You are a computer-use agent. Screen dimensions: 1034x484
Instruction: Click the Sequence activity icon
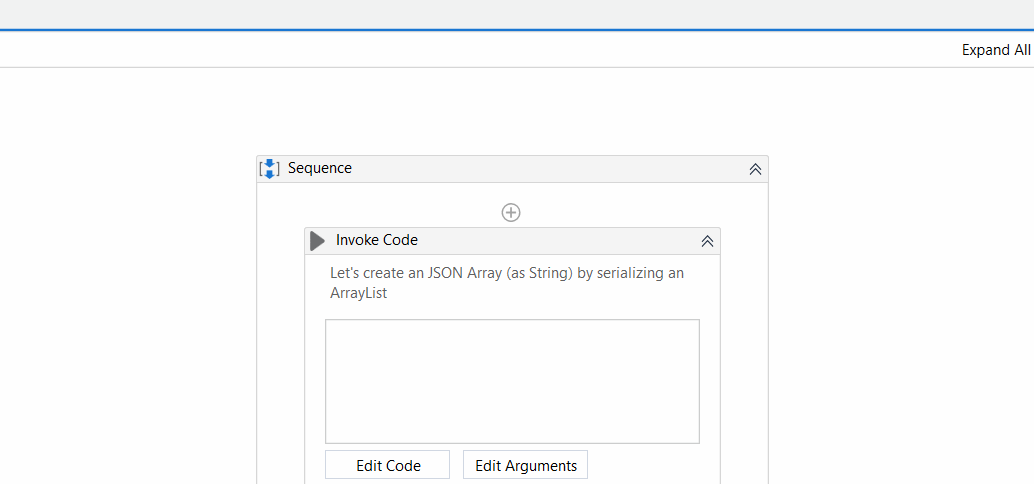(x=269, y=169)
